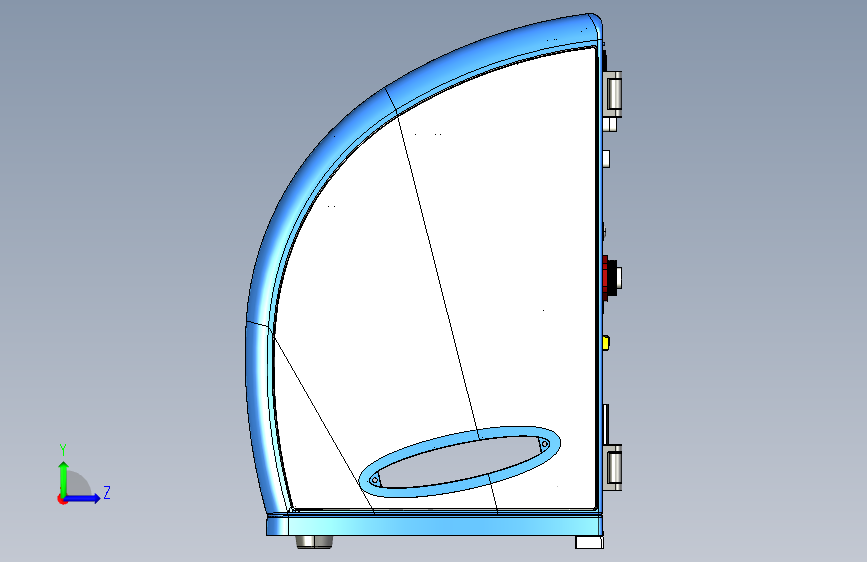
Task: Select the upper gray hinge on the back
Action: [x=613, y=94]
